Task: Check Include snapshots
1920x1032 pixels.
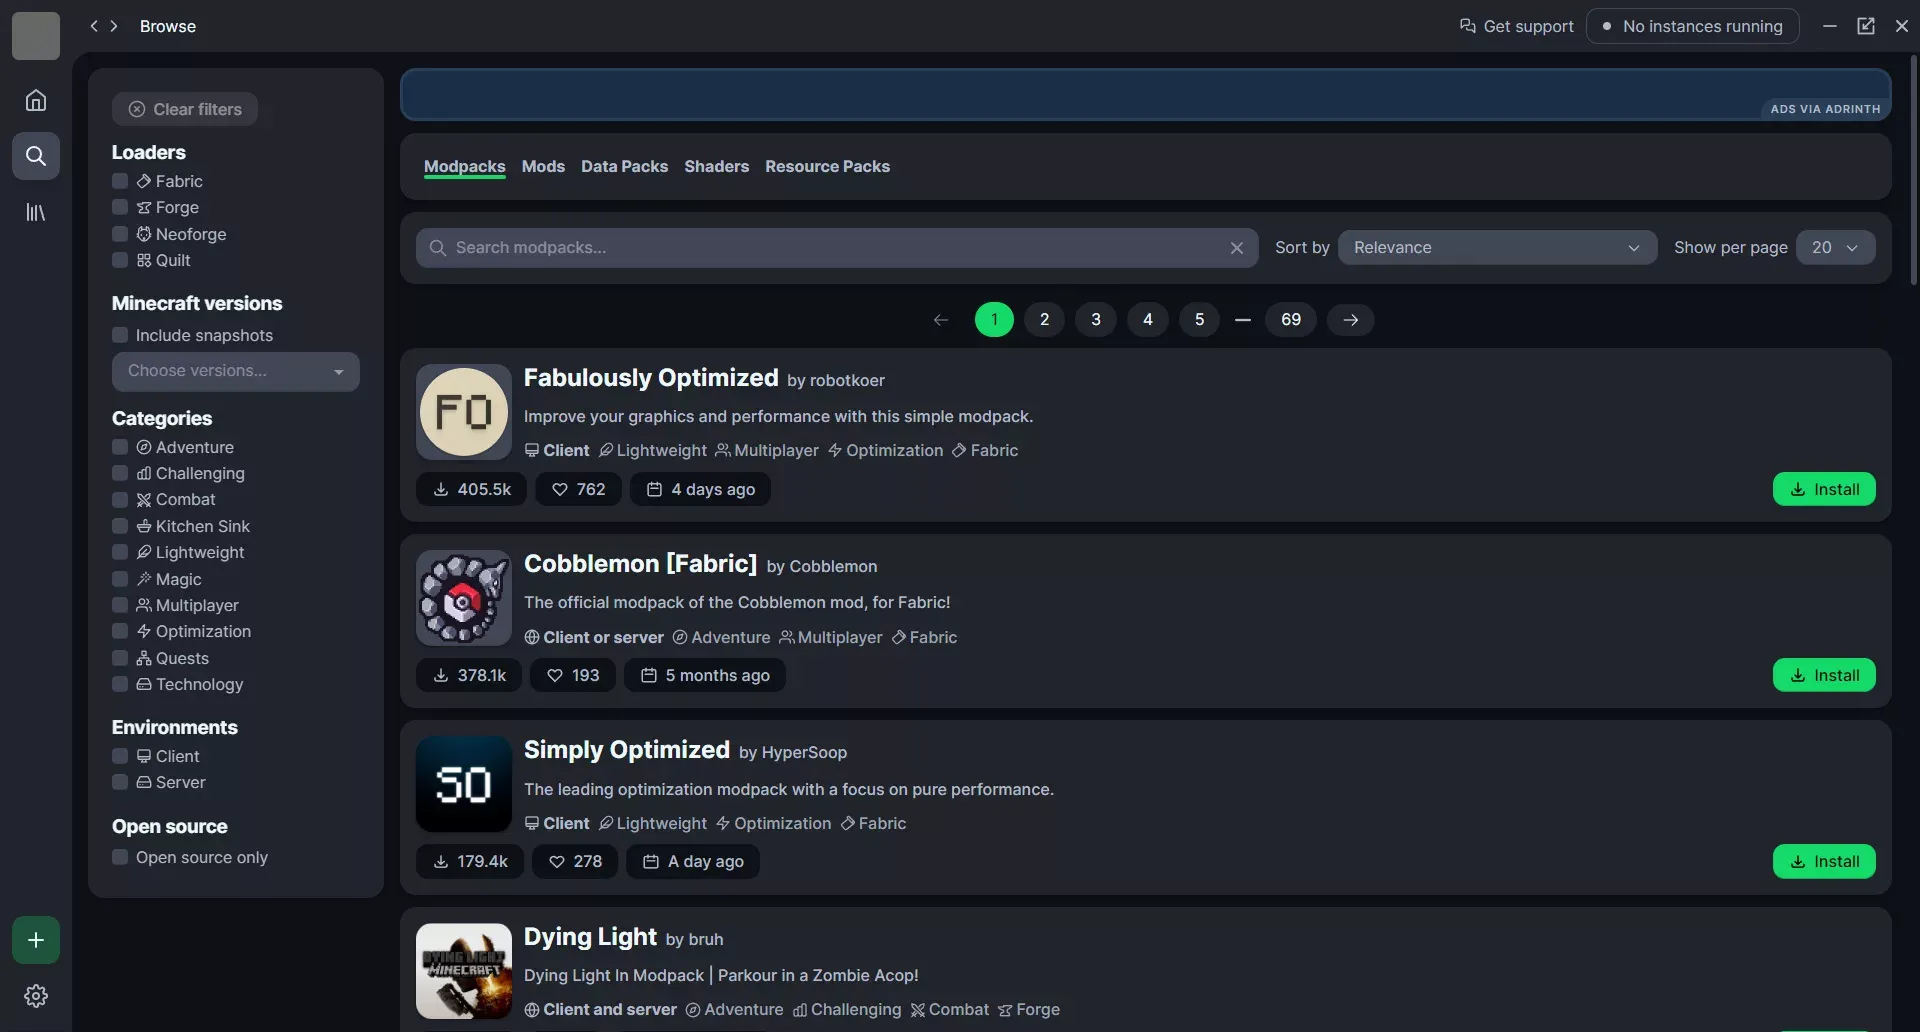Action: coord(120,335)
